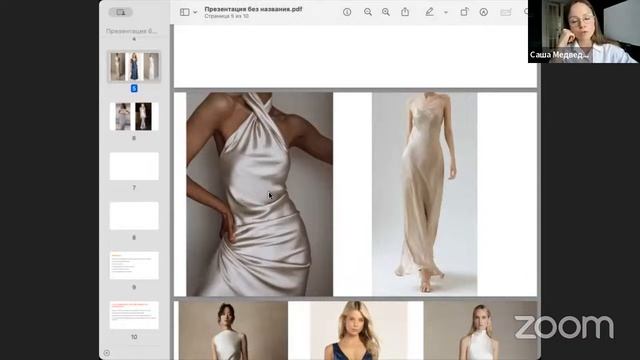Click the model in white high-neck dress image
The width and height of the screenshot is (640, 360).
coord(480,331)
